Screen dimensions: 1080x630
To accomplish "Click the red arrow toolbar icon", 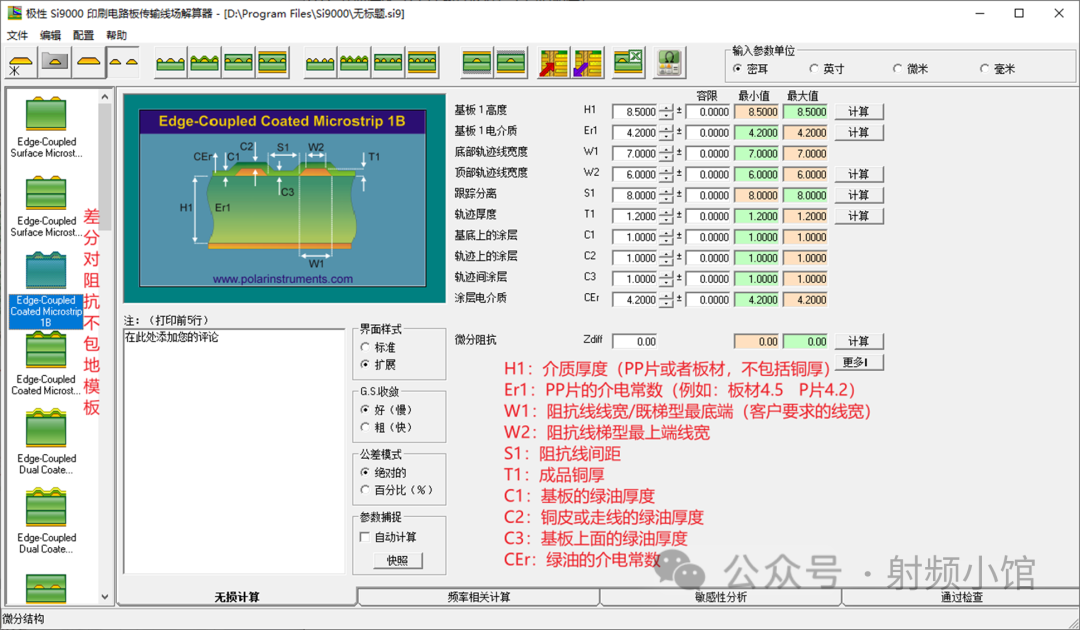I will click(553, 63).
